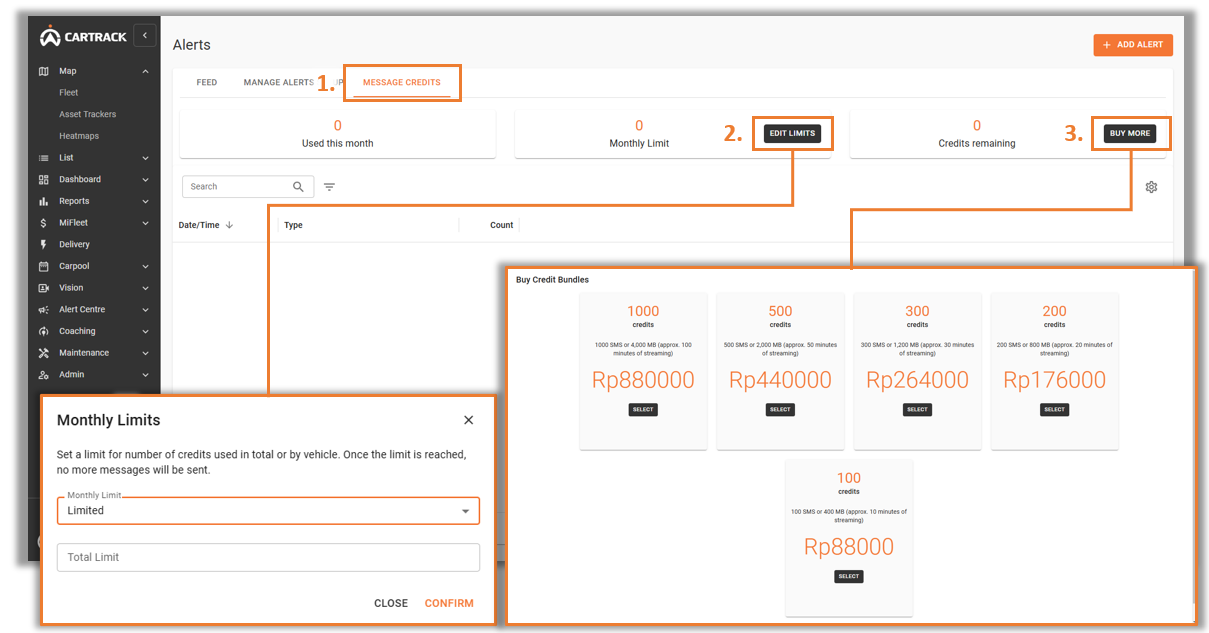This screenshot has width=1209, height=633.
Task: Click the Carpool calendar icon
Action: [x=43, y=266]
